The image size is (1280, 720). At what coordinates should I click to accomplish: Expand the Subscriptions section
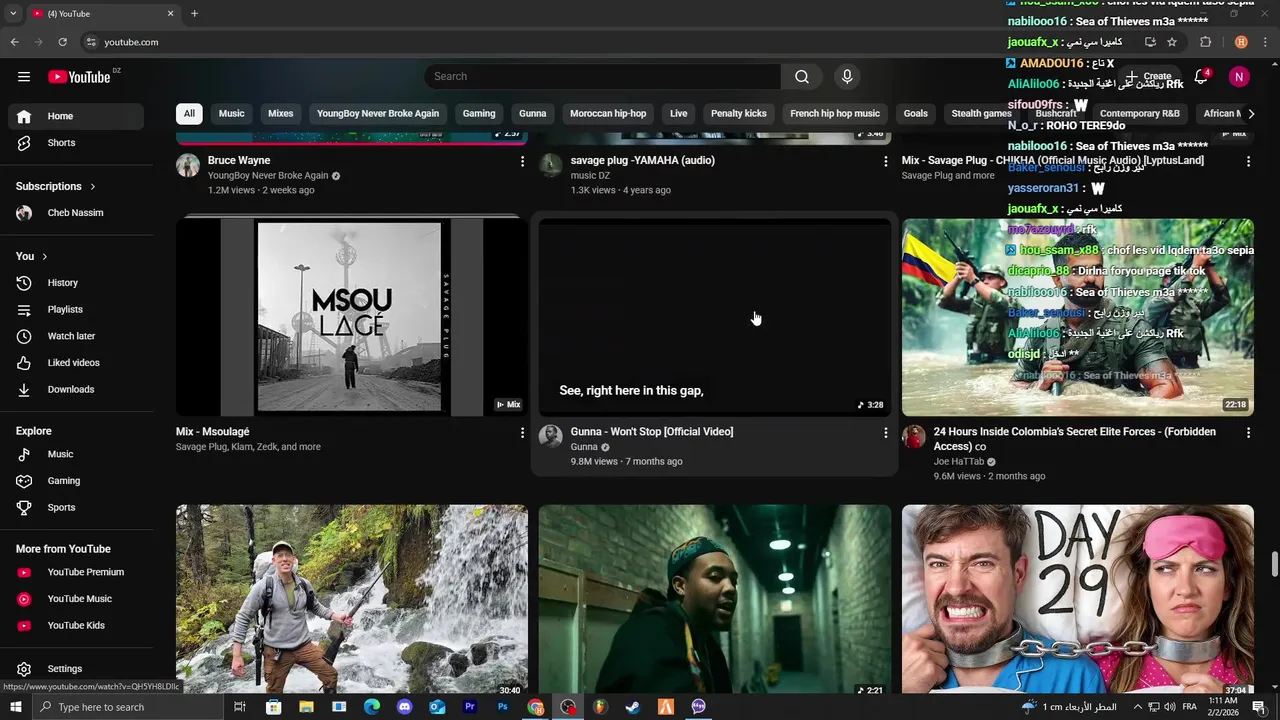pyautogui.click(x=56, y=187)
